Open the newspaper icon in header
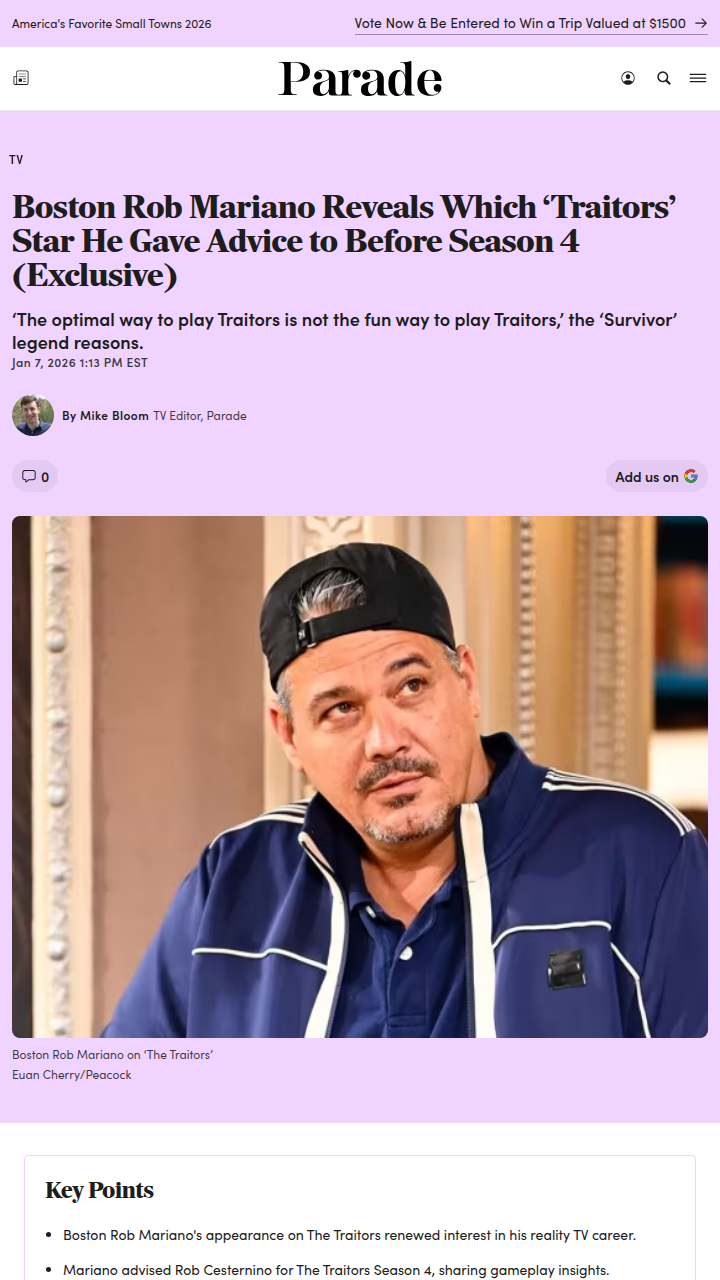This screenshot has width=720, height=1280. pyautogui.click(x=21, y=78)
